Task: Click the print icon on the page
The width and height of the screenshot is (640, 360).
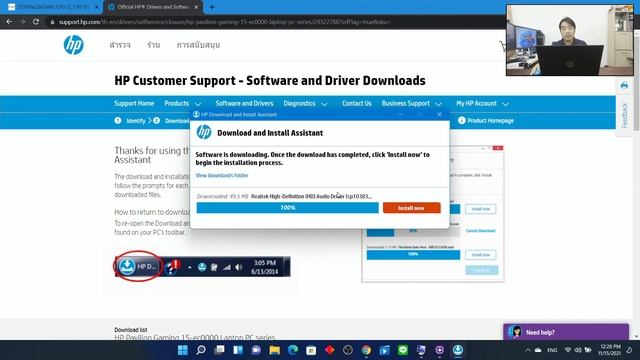Action: pos(624,85)
